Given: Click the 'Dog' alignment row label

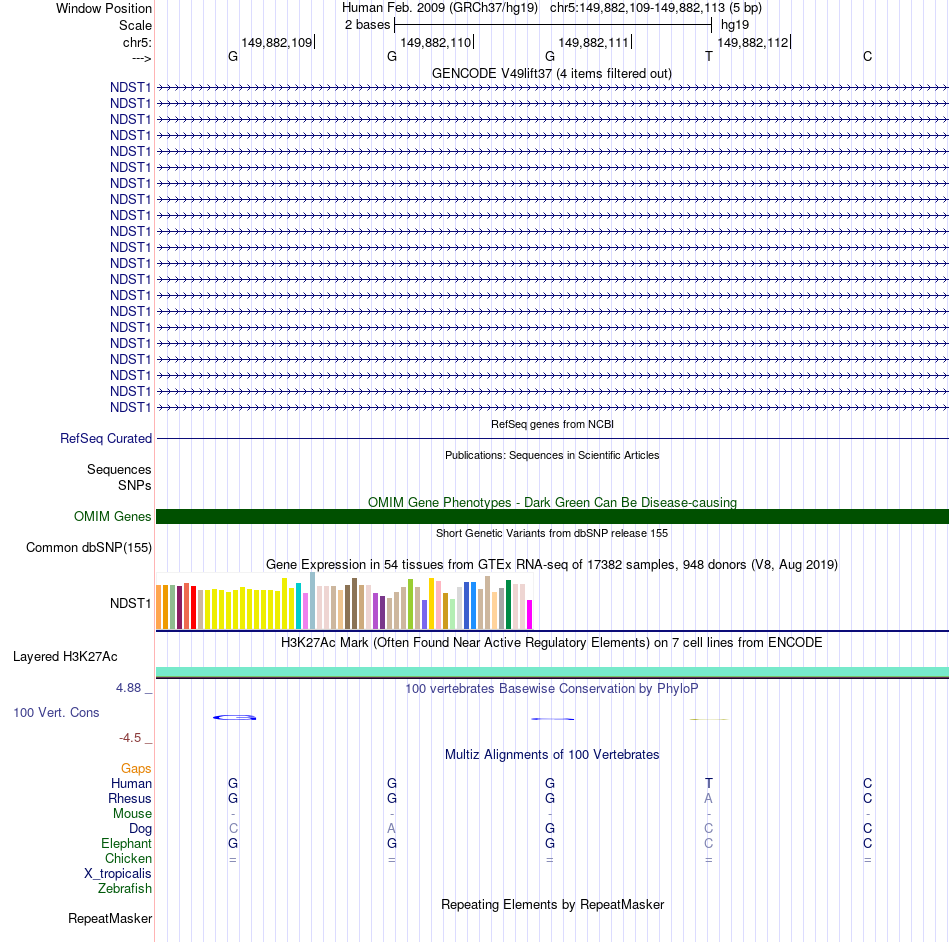Looking at the screenshot, I should [x=140, y=829].
